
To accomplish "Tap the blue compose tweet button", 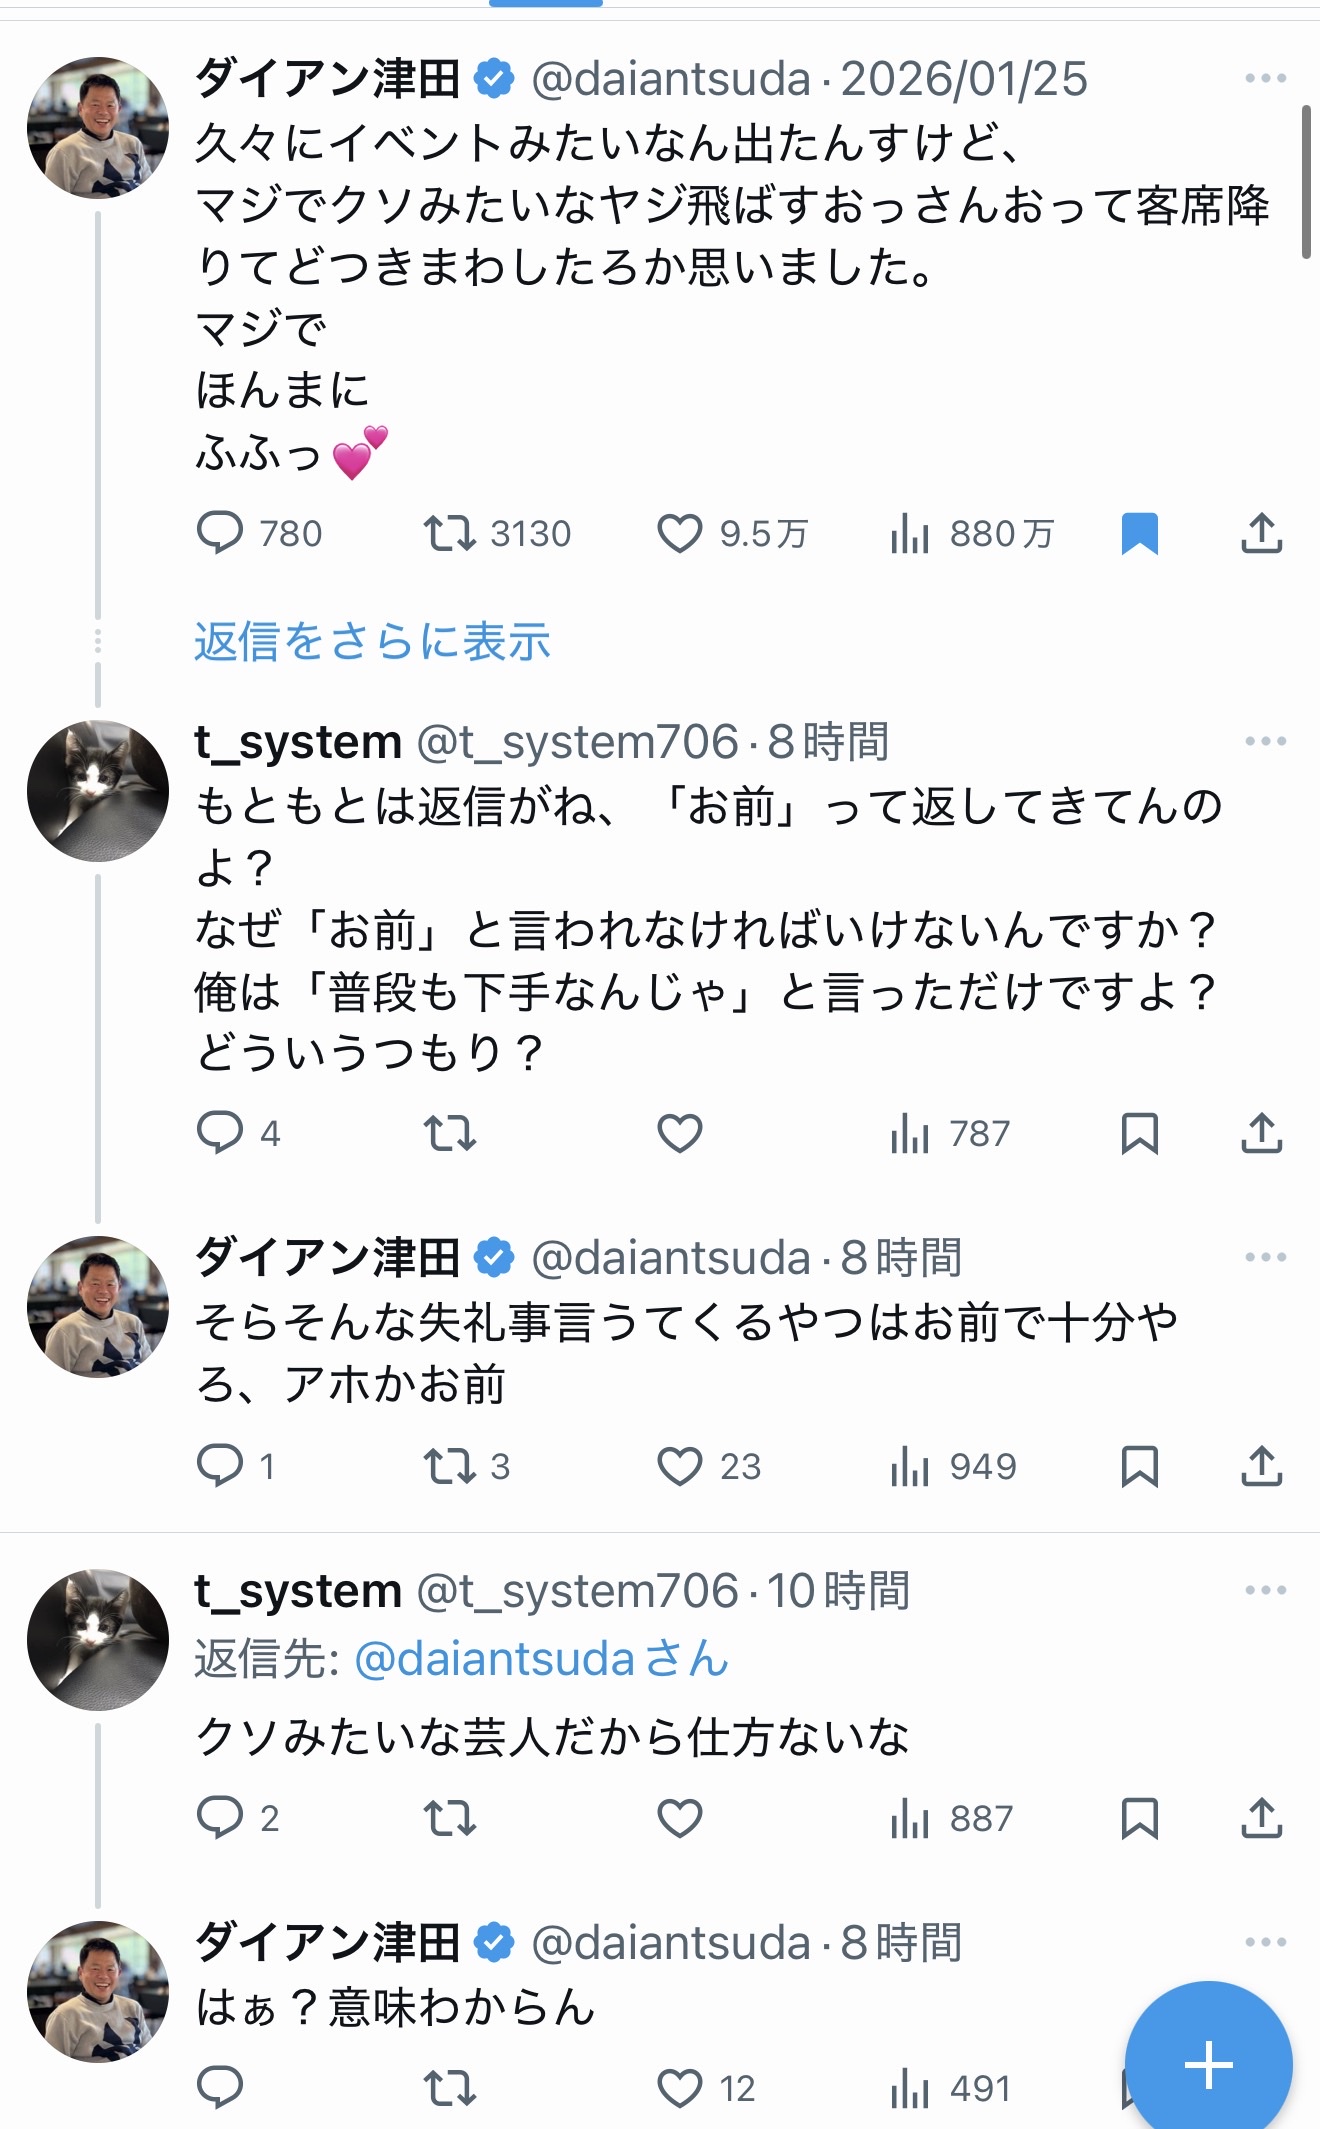I will pyautogui.click(x=1208, y=2064).
